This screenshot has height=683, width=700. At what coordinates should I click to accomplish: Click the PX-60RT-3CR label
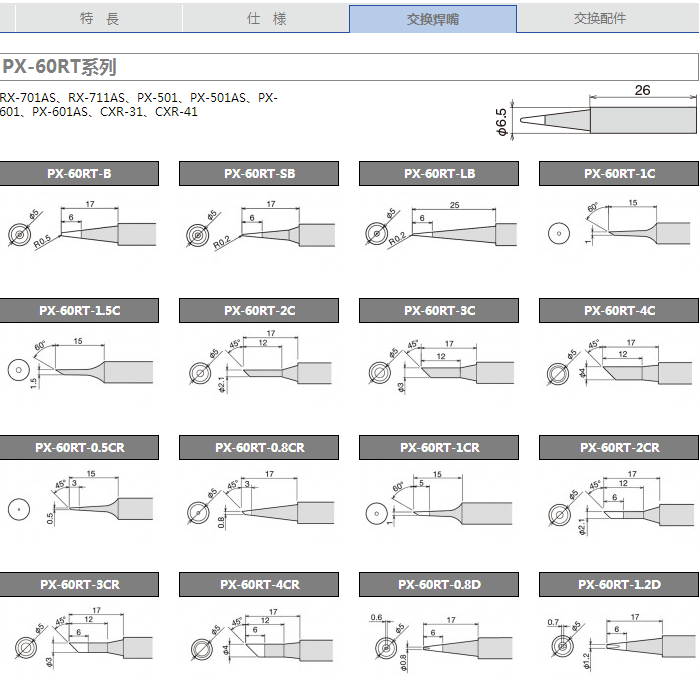pos(79,585)
